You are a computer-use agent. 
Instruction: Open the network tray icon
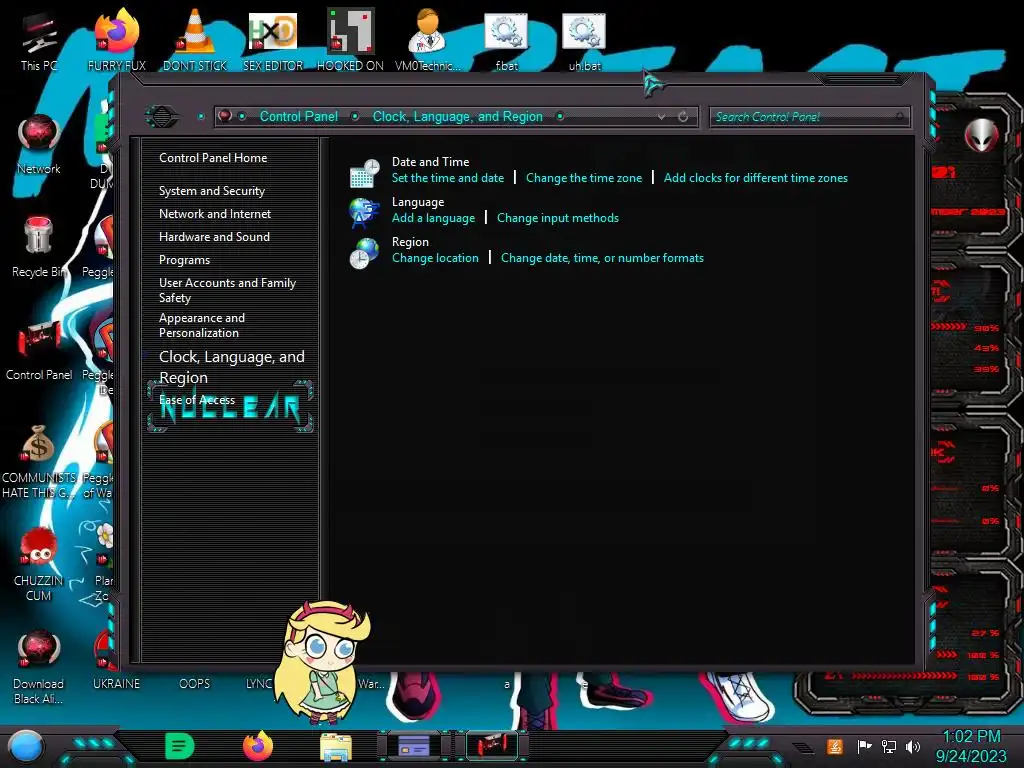889,746
